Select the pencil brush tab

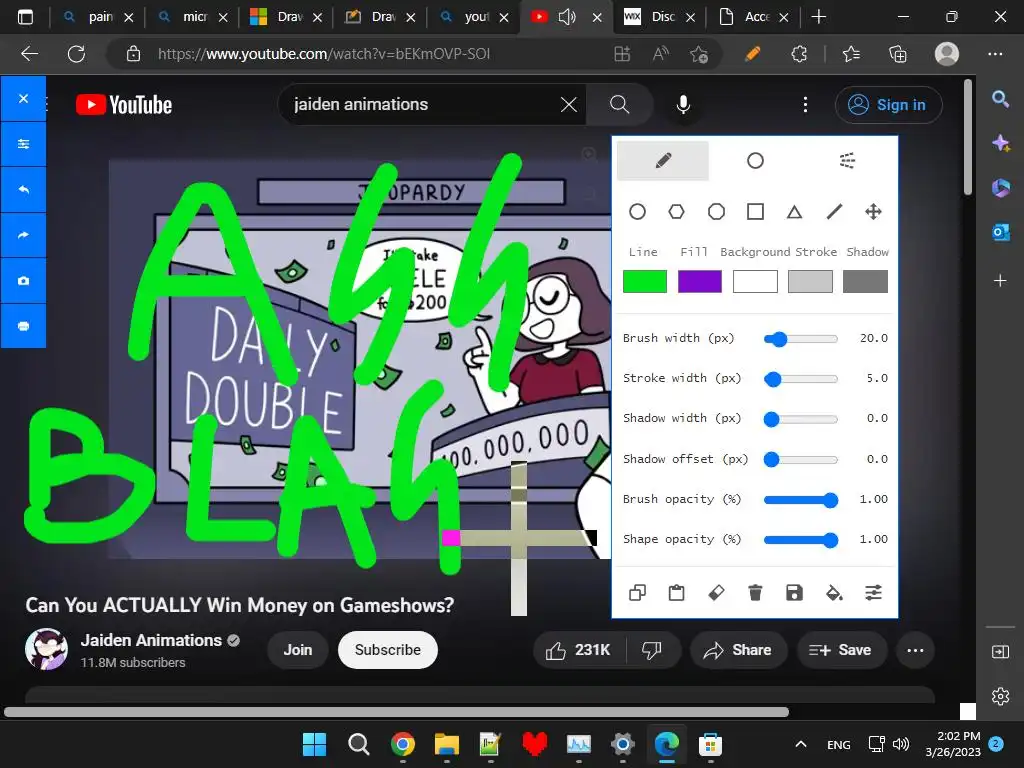click(x=663, y=161)
